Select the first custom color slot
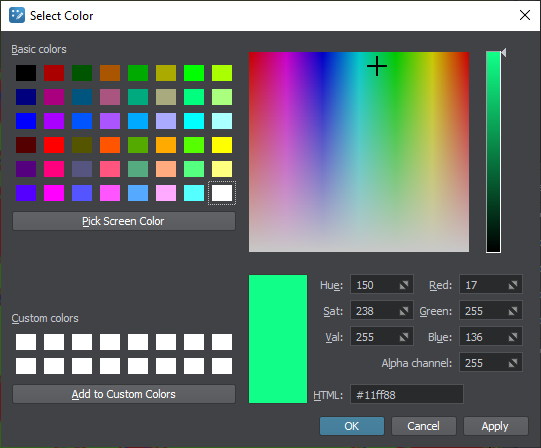The image size is (541, 448). [26, 342]
